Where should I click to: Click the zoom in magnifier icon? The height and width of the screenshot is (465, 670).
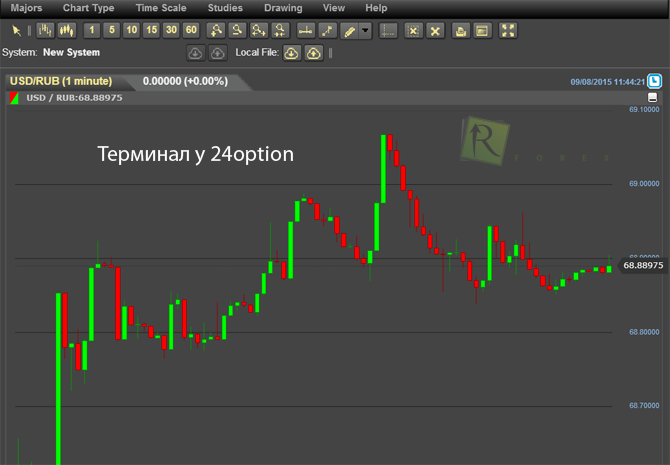coord(216,30)
